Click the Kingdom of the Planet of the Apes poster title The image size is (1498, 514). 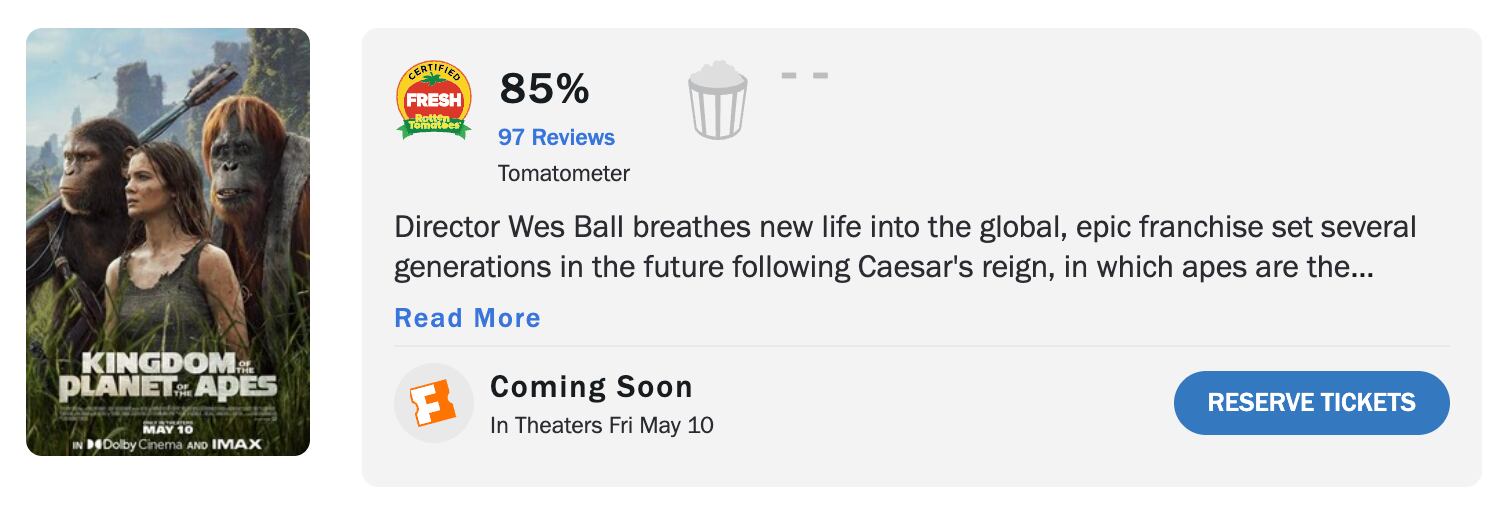pyautogui.click(x=167, y=375)
